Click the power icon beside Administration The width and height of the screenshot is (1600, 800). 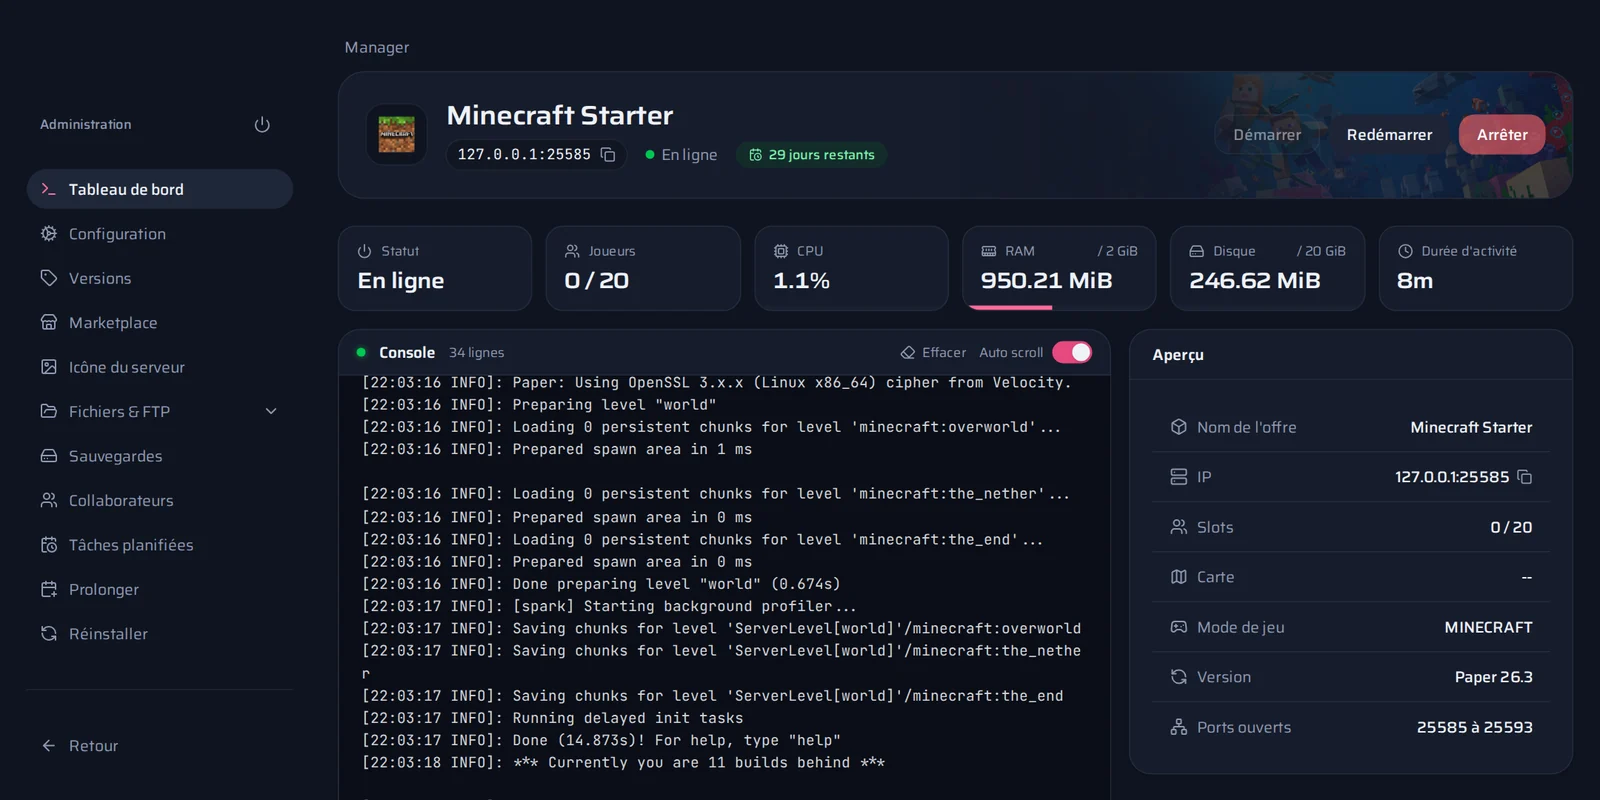pos(262,125)
